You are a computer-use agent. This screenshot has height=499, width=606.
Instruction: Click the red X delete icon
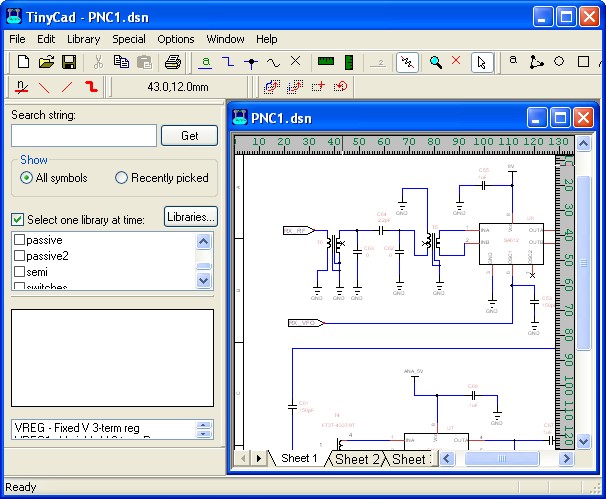(x=456, y=60)
